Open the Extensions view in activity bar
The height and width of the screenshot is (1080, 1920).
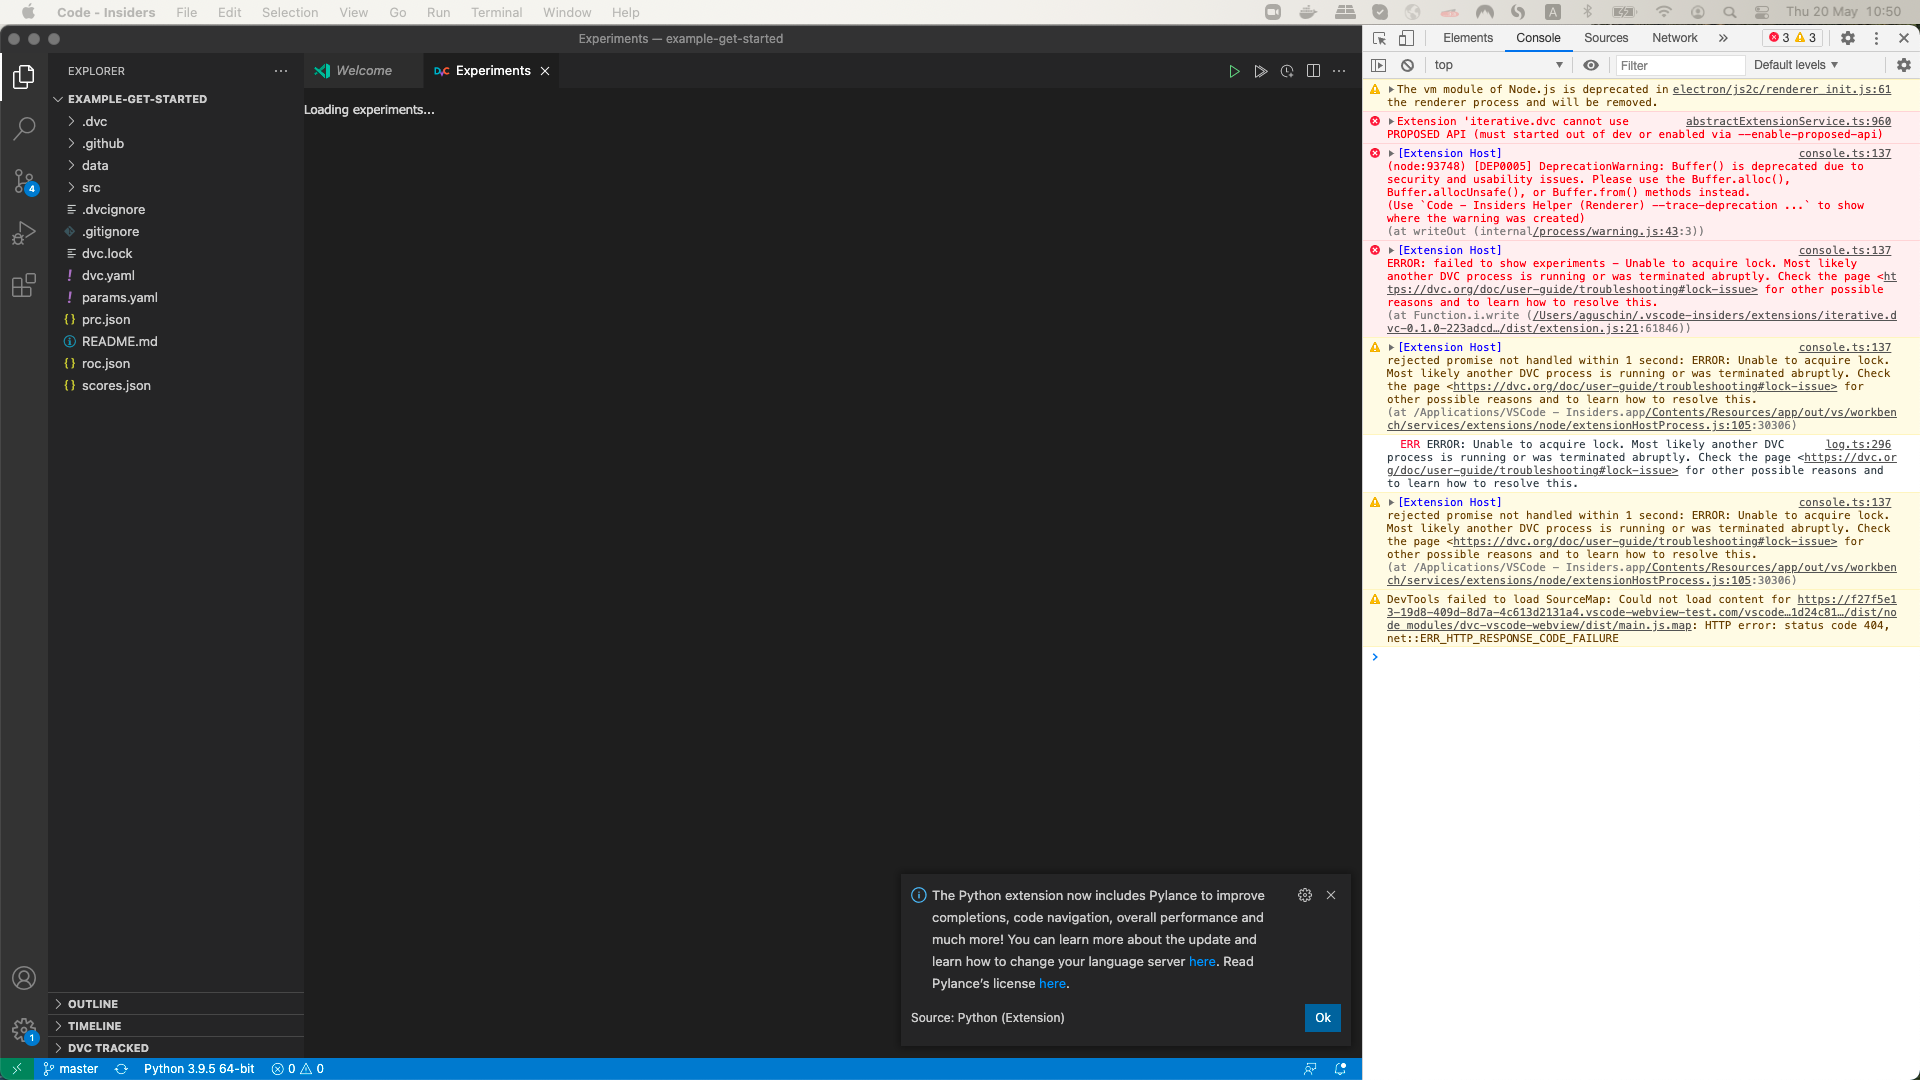pyautogui.click(x=24, y=285)
